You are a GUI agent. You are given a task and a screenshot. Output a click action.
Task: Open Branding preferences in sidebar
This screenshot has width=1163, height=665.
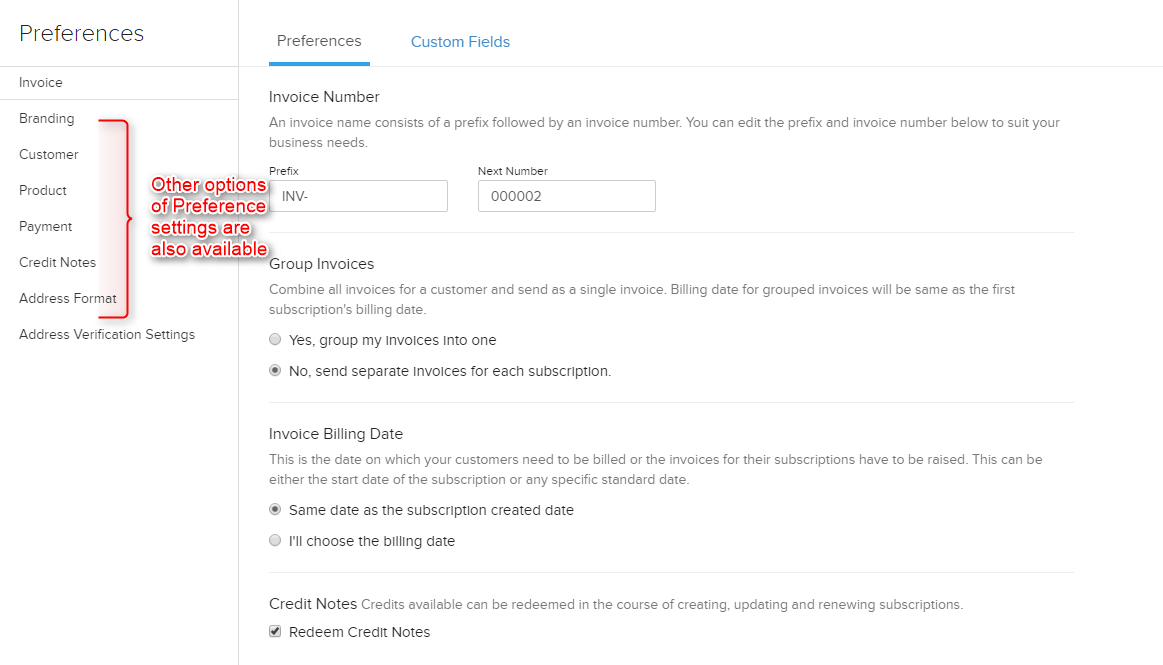(47, 118)
